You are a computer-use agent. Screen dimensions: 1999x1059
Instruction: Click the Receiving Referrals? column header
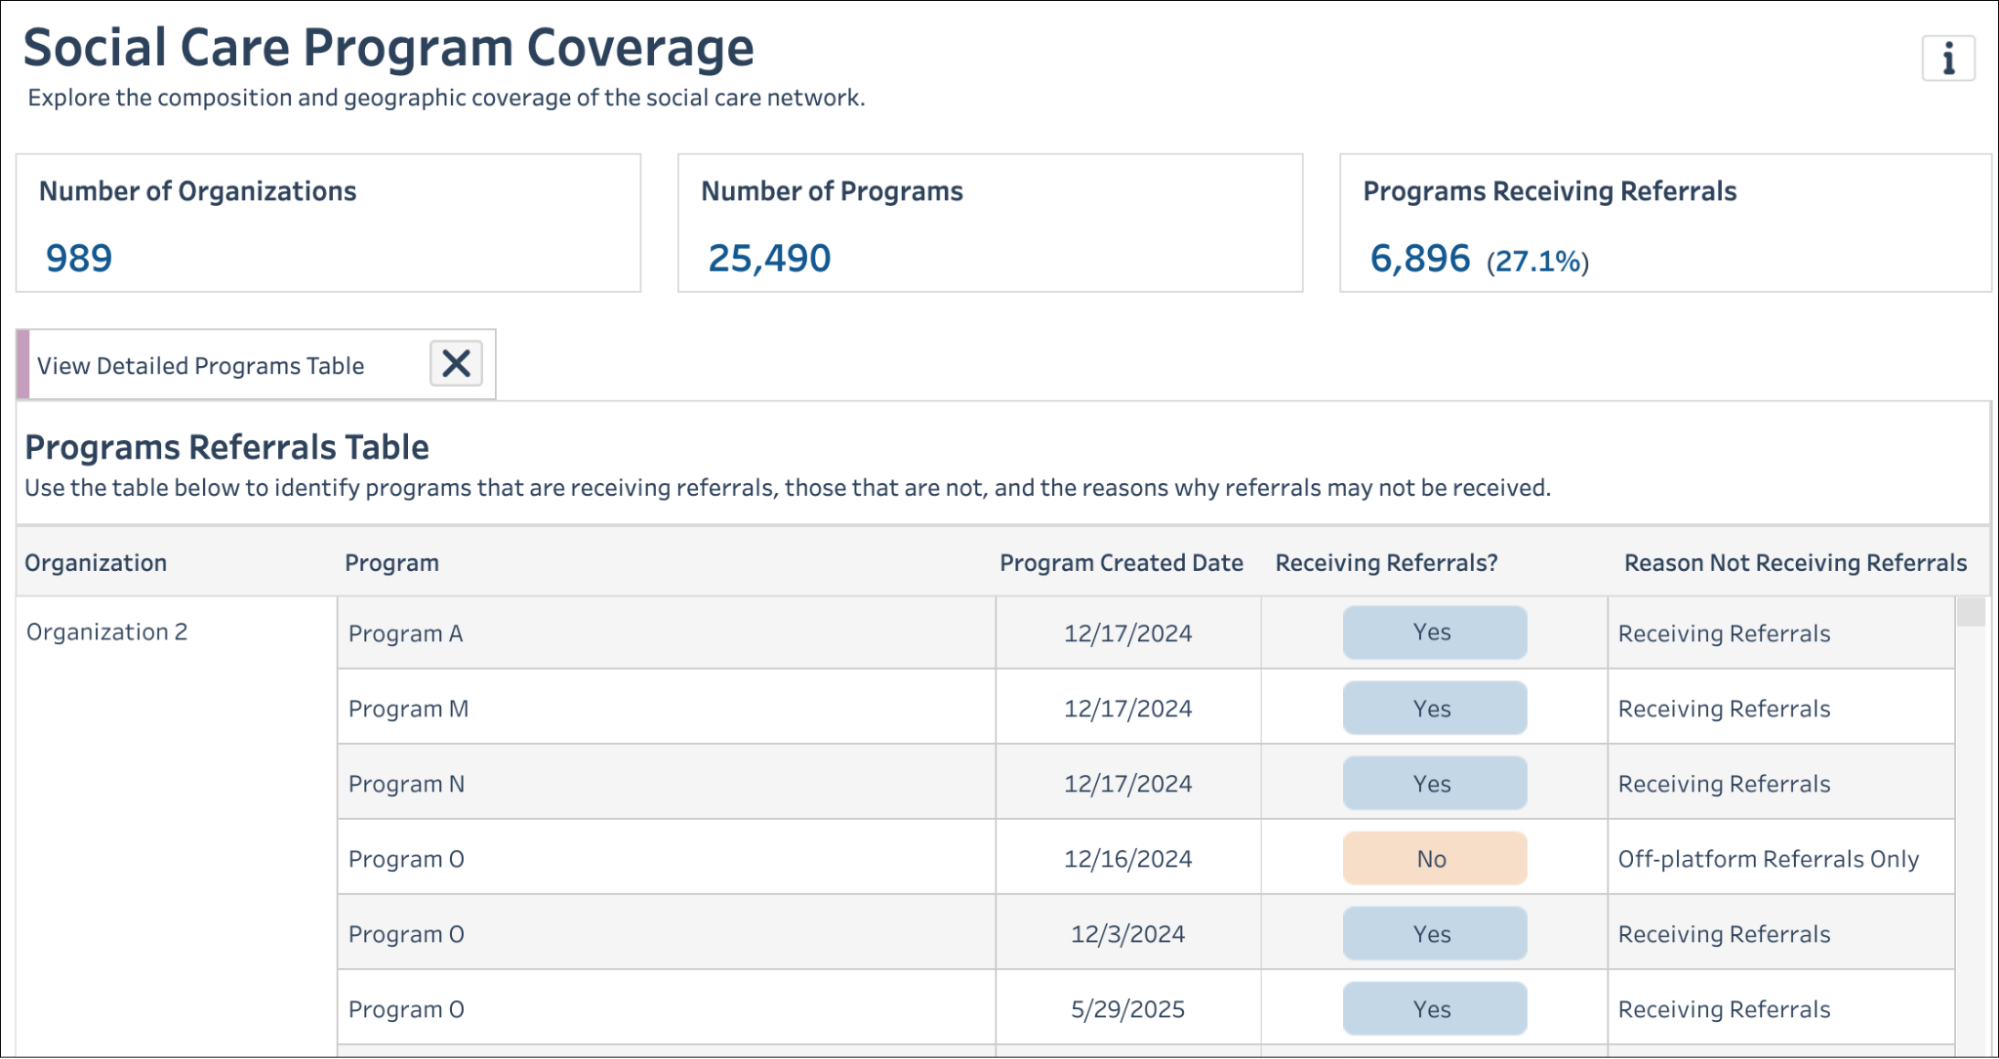tap(1384, 562)
